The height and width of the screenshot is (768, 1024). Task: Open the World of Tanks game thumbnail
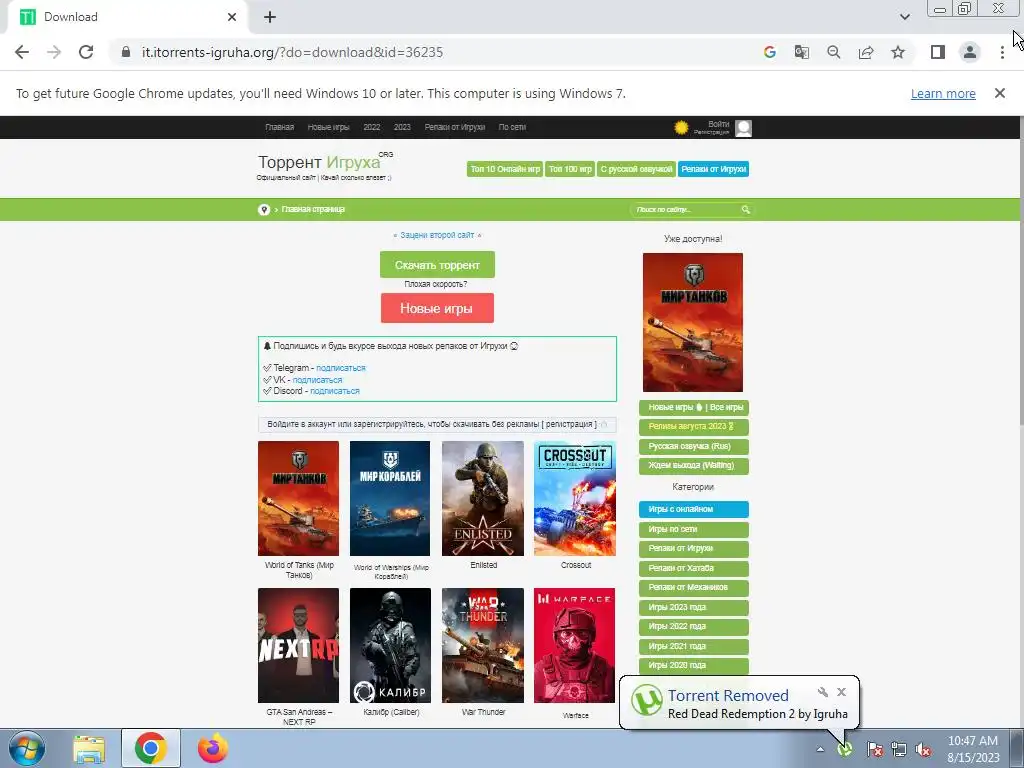tap(298, 498)
